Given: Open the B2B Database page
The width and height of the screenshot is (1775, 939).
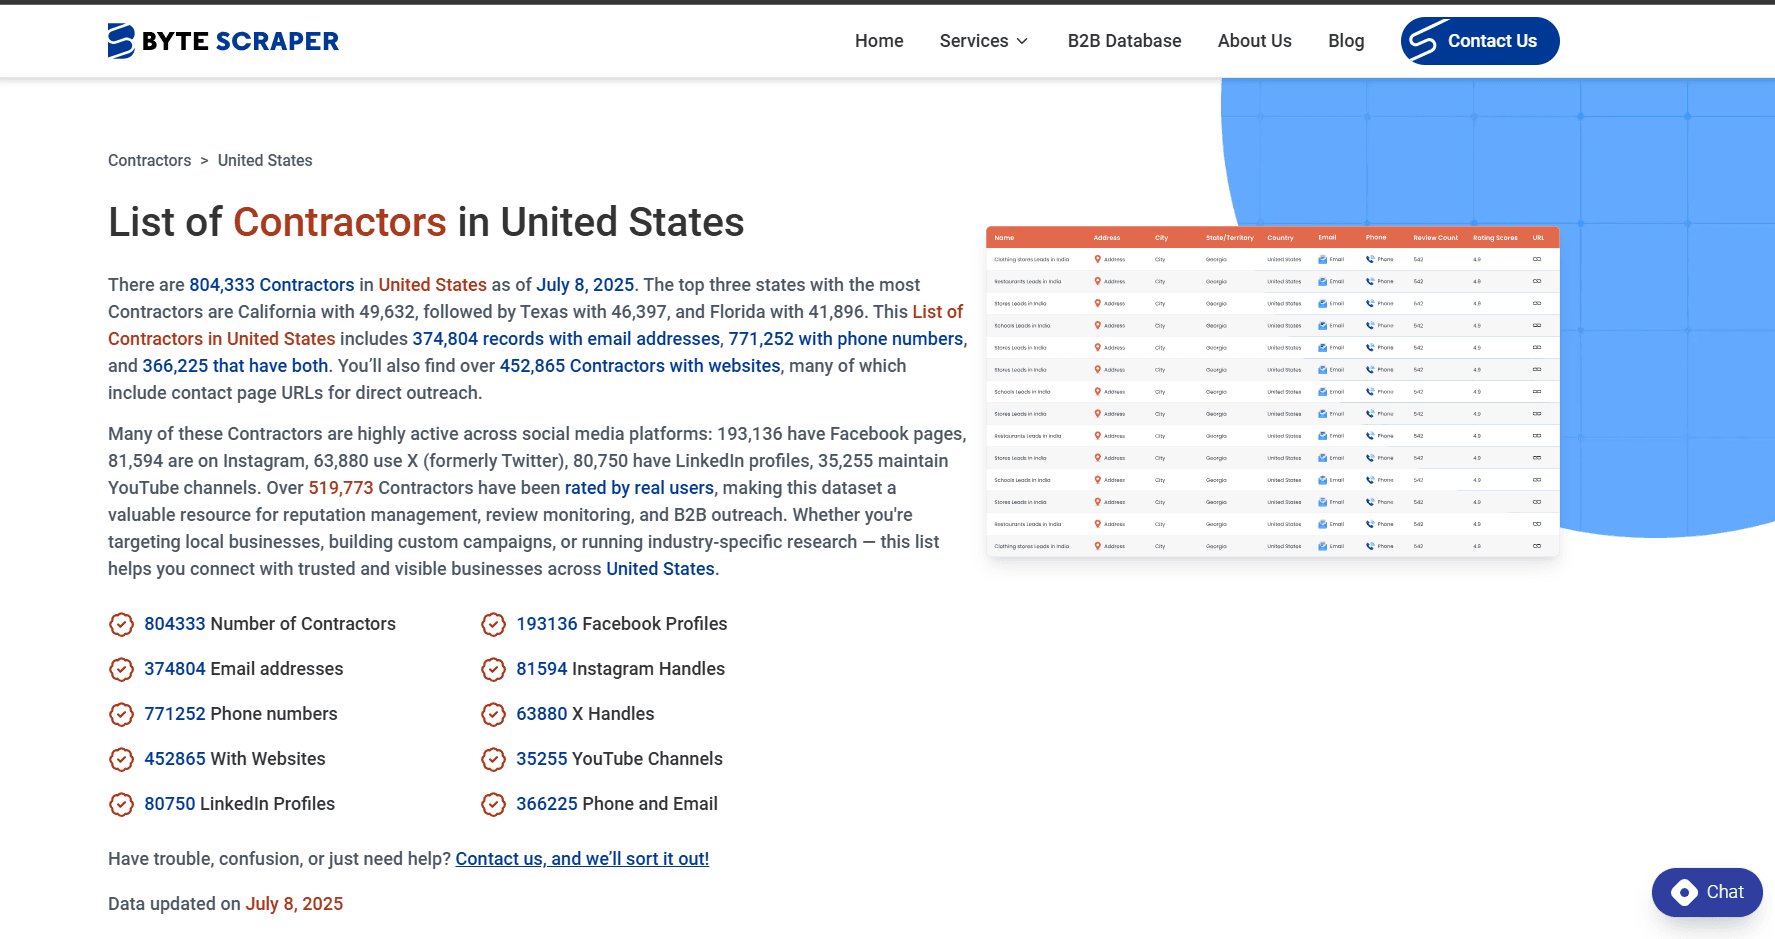Looking at the screenshot, I should (1124, 41).
